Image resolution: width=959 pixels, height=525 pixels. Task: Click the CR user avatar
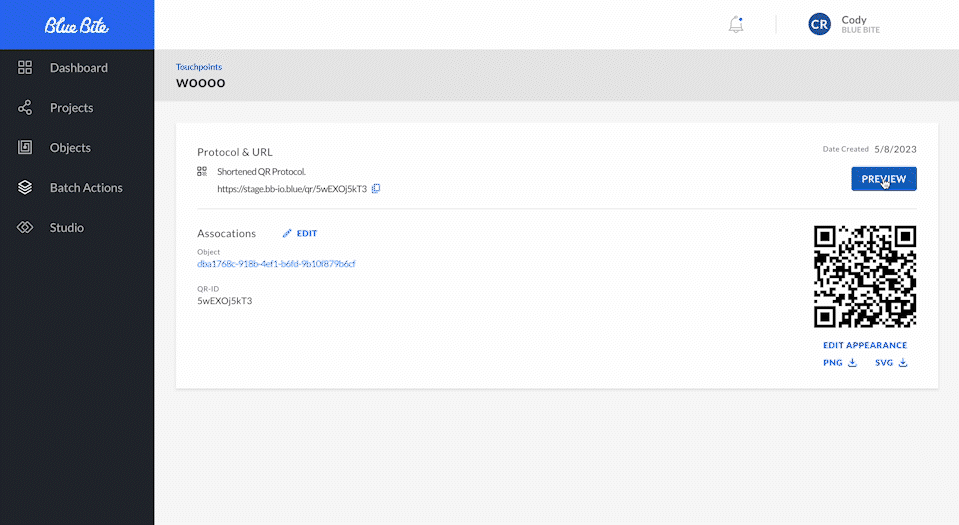point(820,25)
